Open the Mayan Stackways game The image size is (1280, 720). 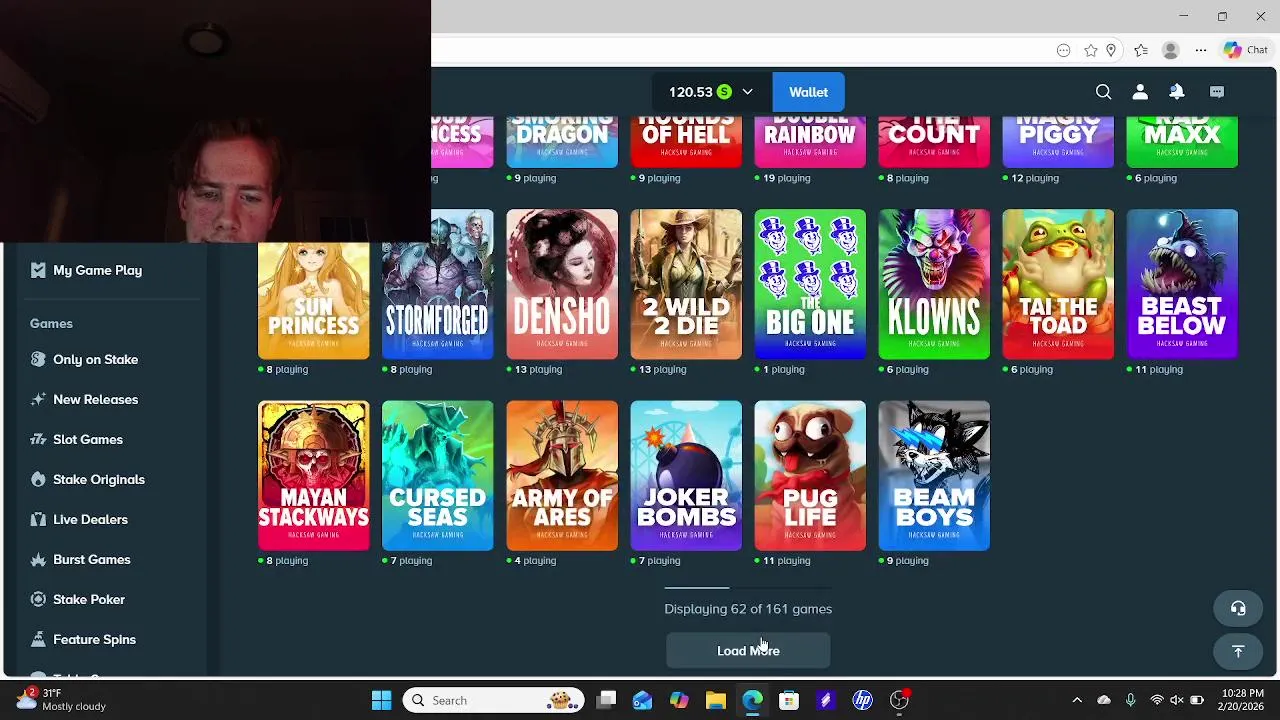pyautogui.click(x=313, y=476)
